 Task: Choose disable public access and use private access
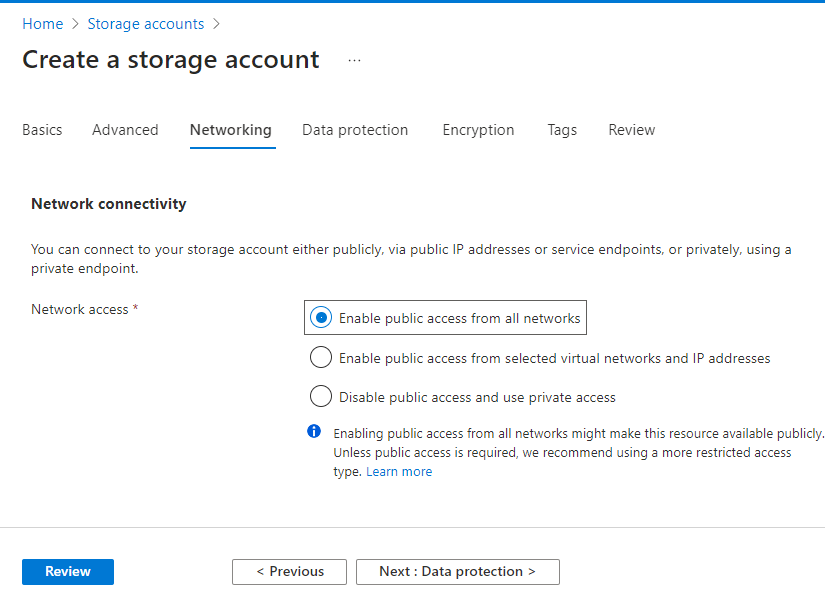click(320, 396)
